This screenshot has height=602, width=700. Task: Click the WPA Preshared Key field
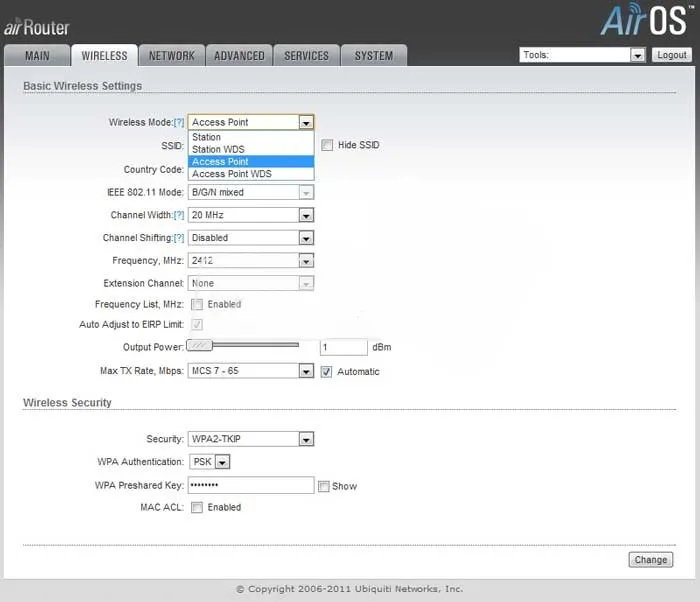(x=251, y=485)
